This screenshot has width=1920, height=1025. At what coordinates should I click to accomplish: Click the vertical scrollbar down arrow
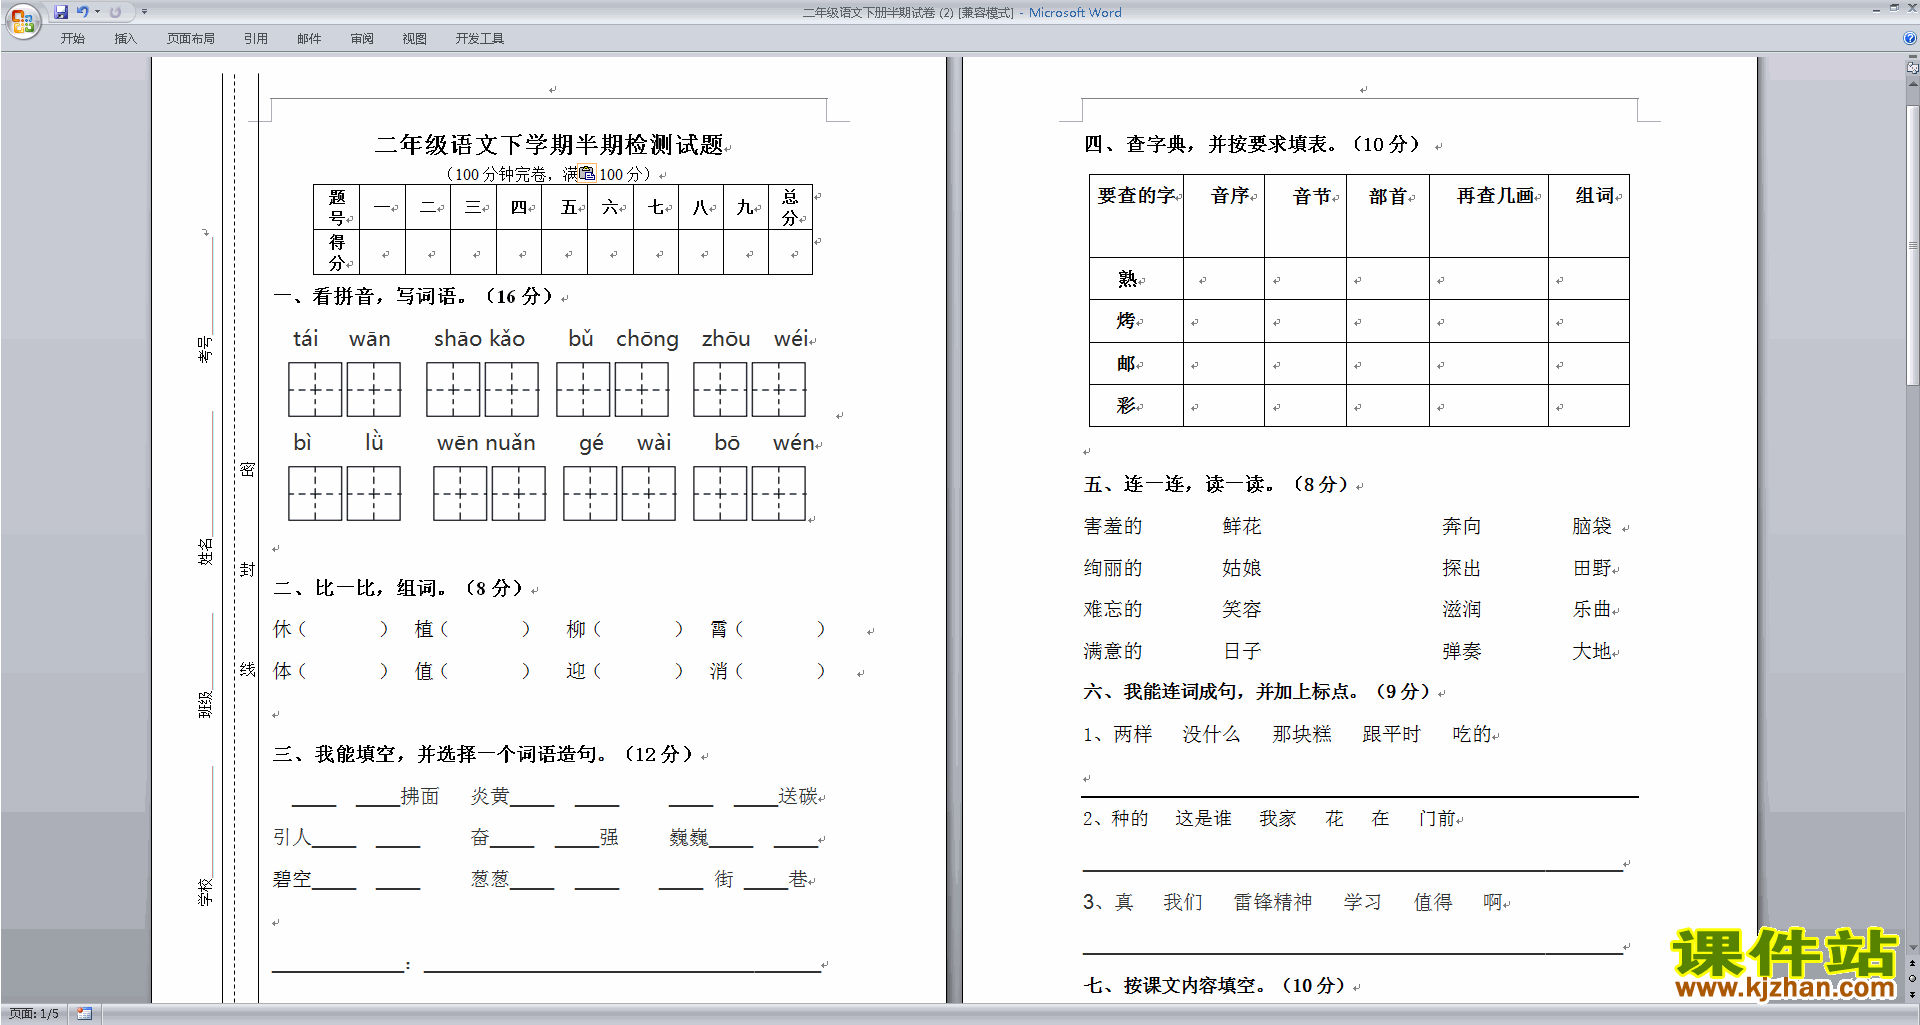1912,947
